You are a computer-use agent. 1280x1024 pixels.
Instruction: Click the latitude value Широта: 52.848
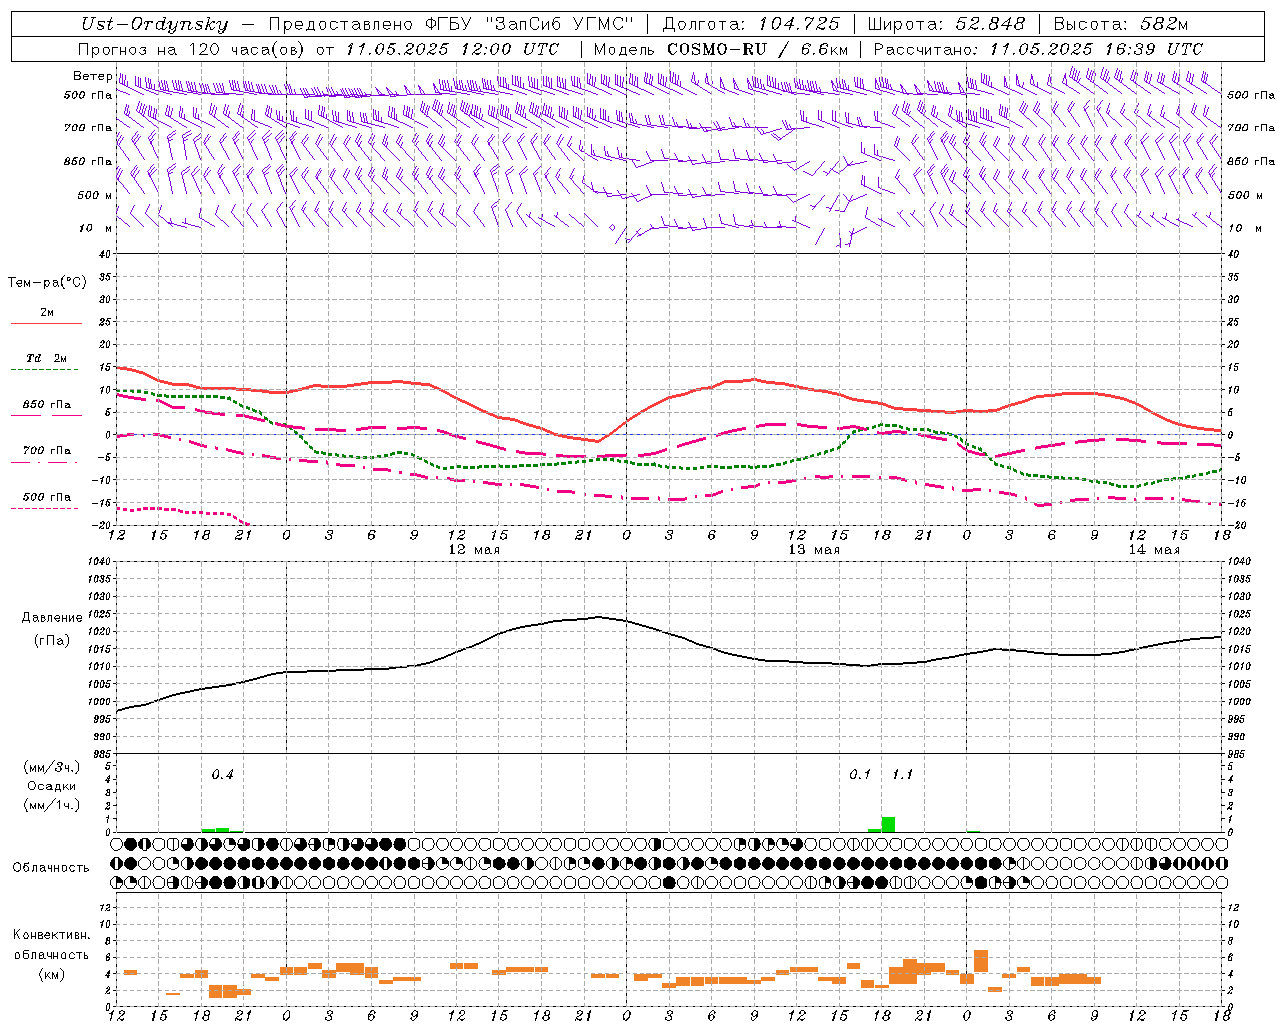[x=946, y=24]
